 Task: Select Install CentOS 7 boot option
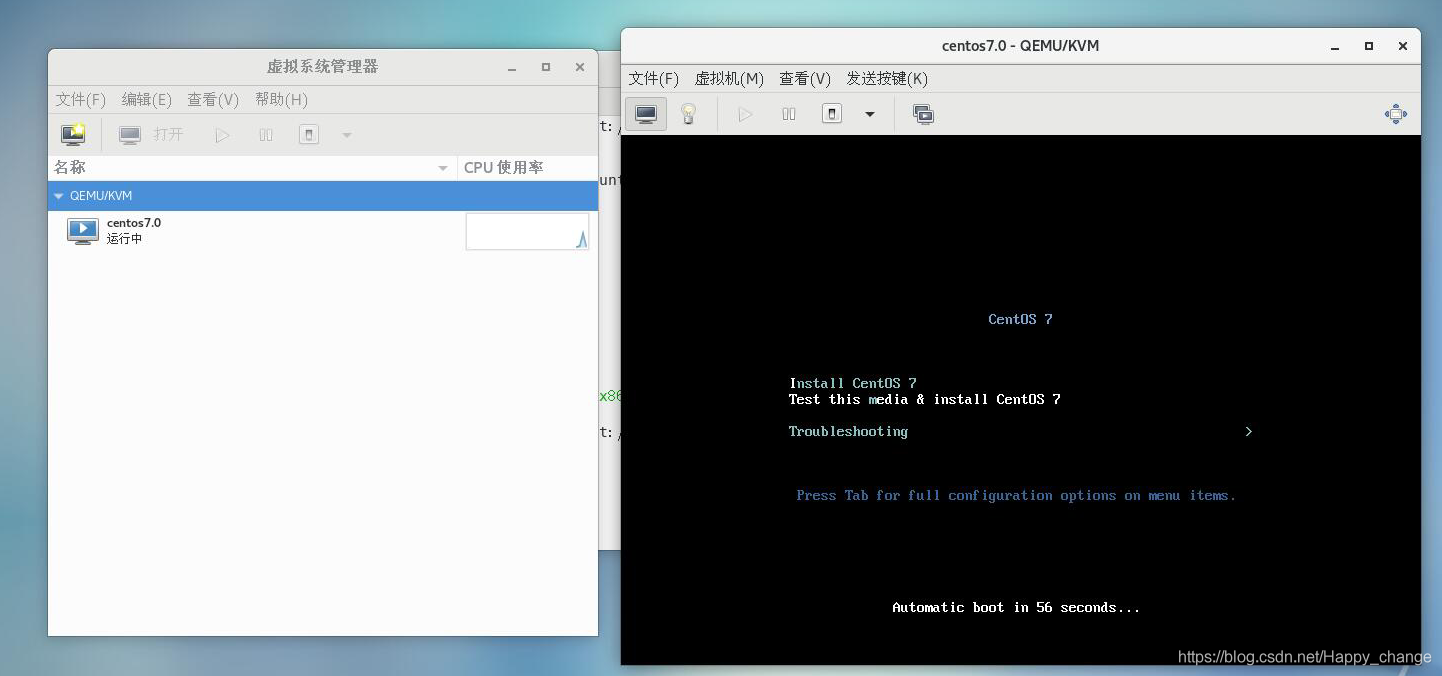pyautogui.click(x=853, y=383)
